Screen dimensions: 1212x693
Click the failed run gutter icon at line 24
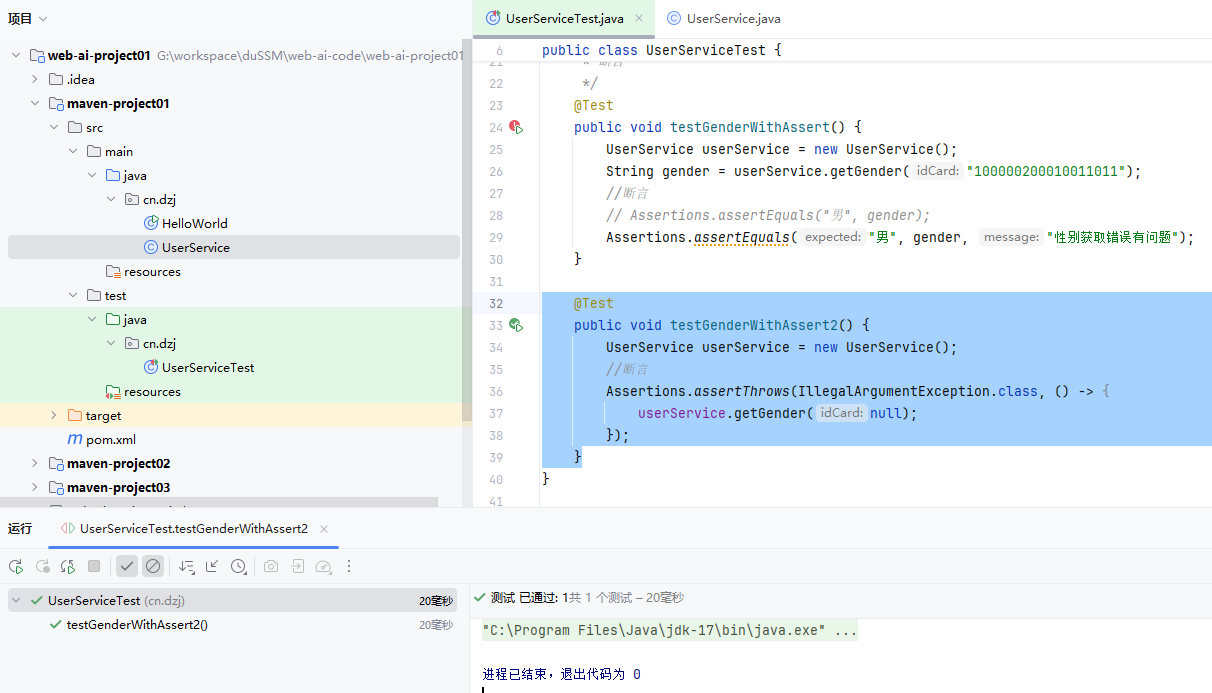(x=516, y=127)
